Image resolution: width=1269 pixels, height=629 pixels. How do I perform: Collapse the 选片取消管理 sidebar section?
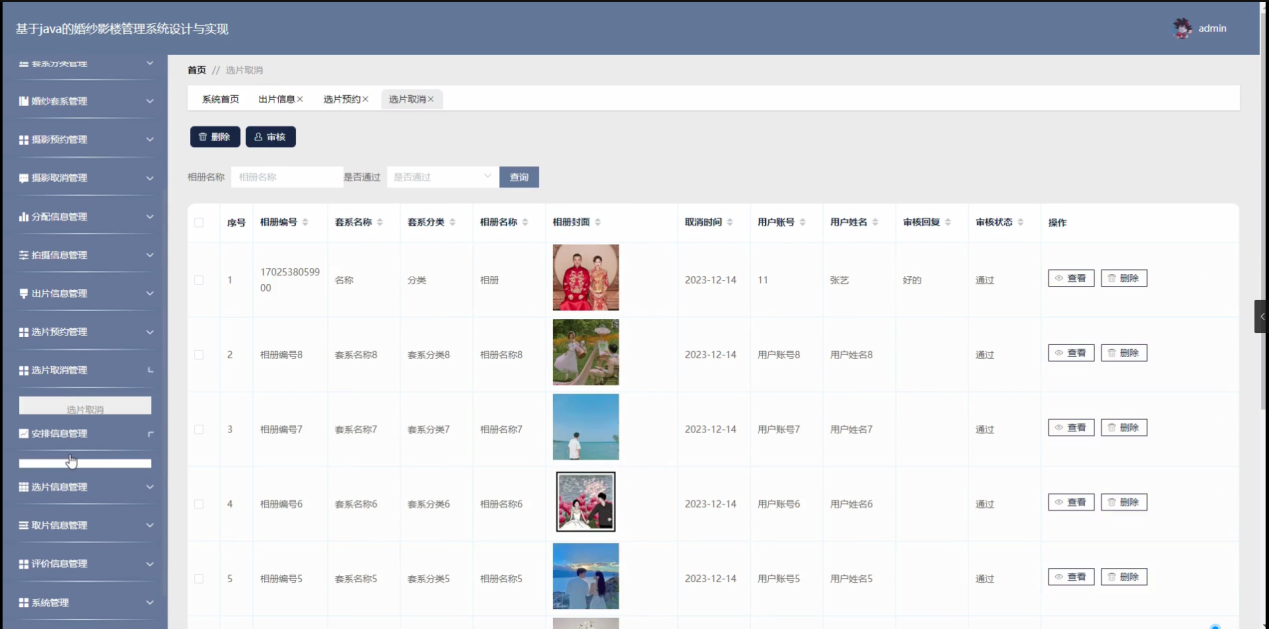152,369
